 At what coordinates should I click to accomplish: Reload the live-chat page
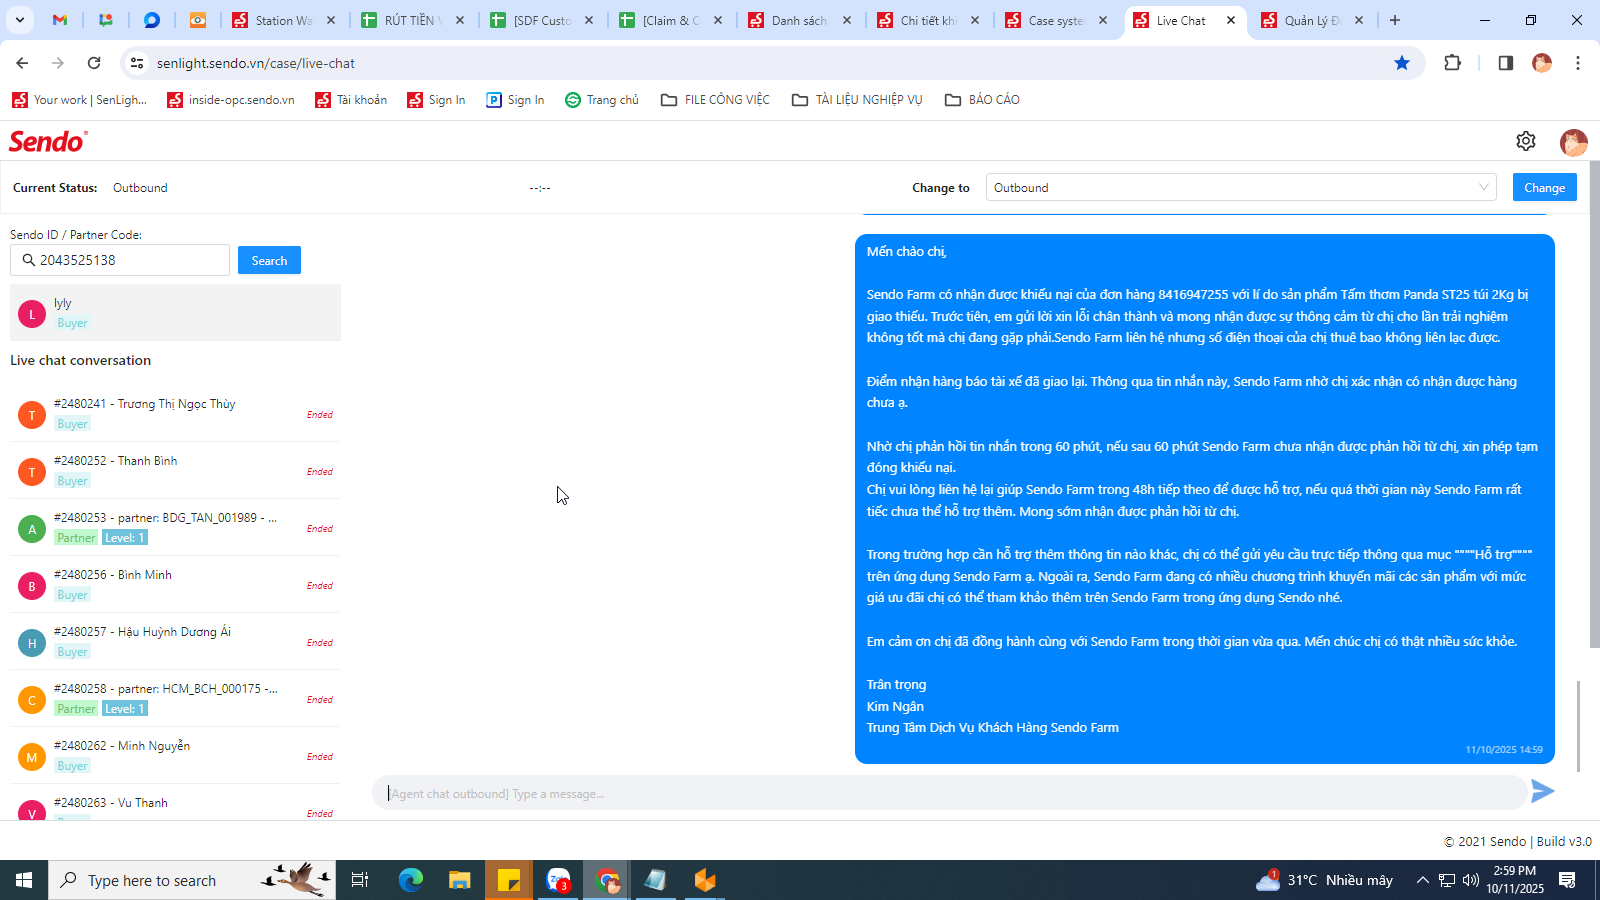point(94,63)
